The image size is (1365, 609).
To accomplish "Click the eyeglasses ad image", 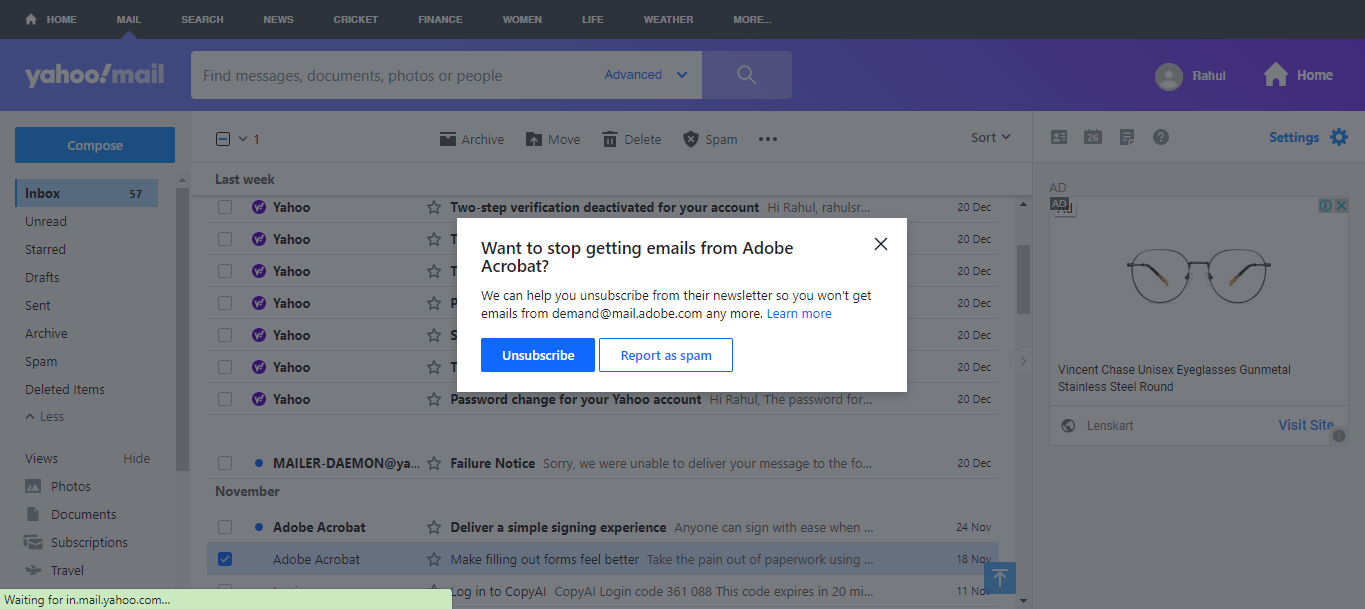I will pyautogui.click(x=1198, y=277).
